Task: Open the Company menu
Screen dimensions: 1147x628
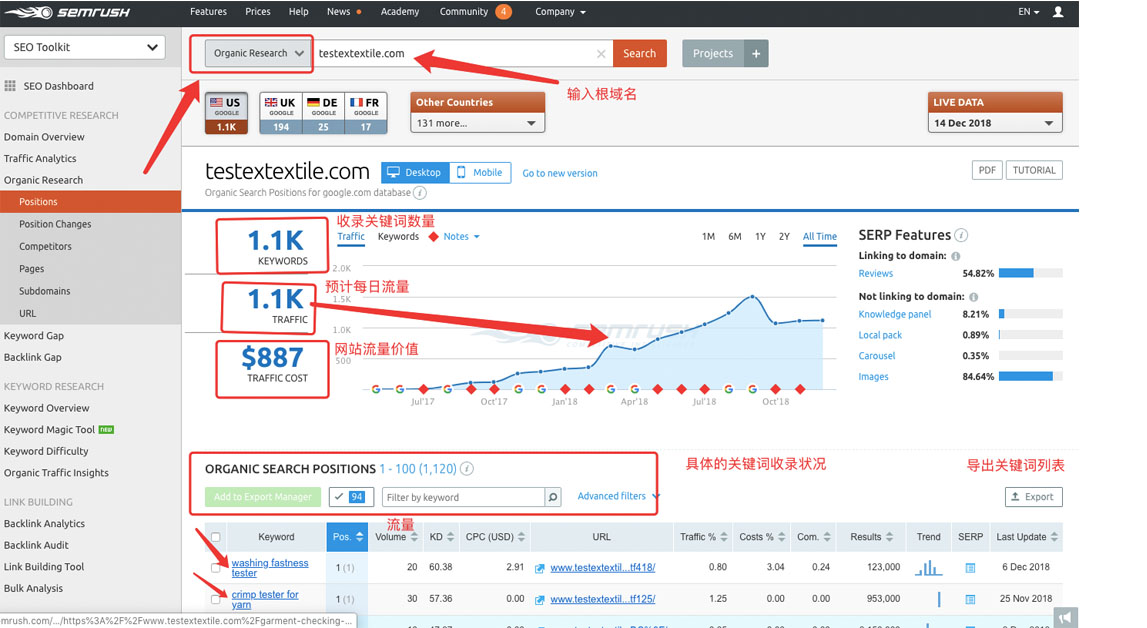Action: coord(560,12)
